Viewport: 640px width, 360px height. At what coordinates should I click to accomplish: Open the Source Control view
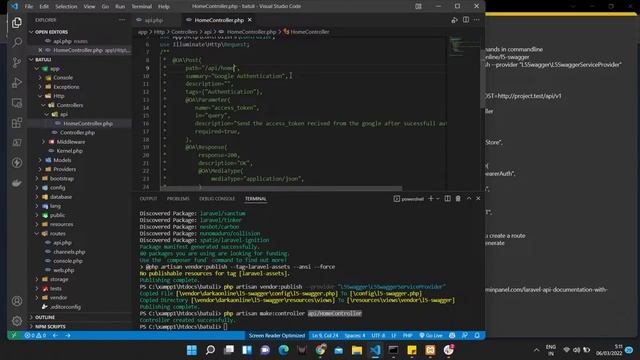[x=17, y=62]
